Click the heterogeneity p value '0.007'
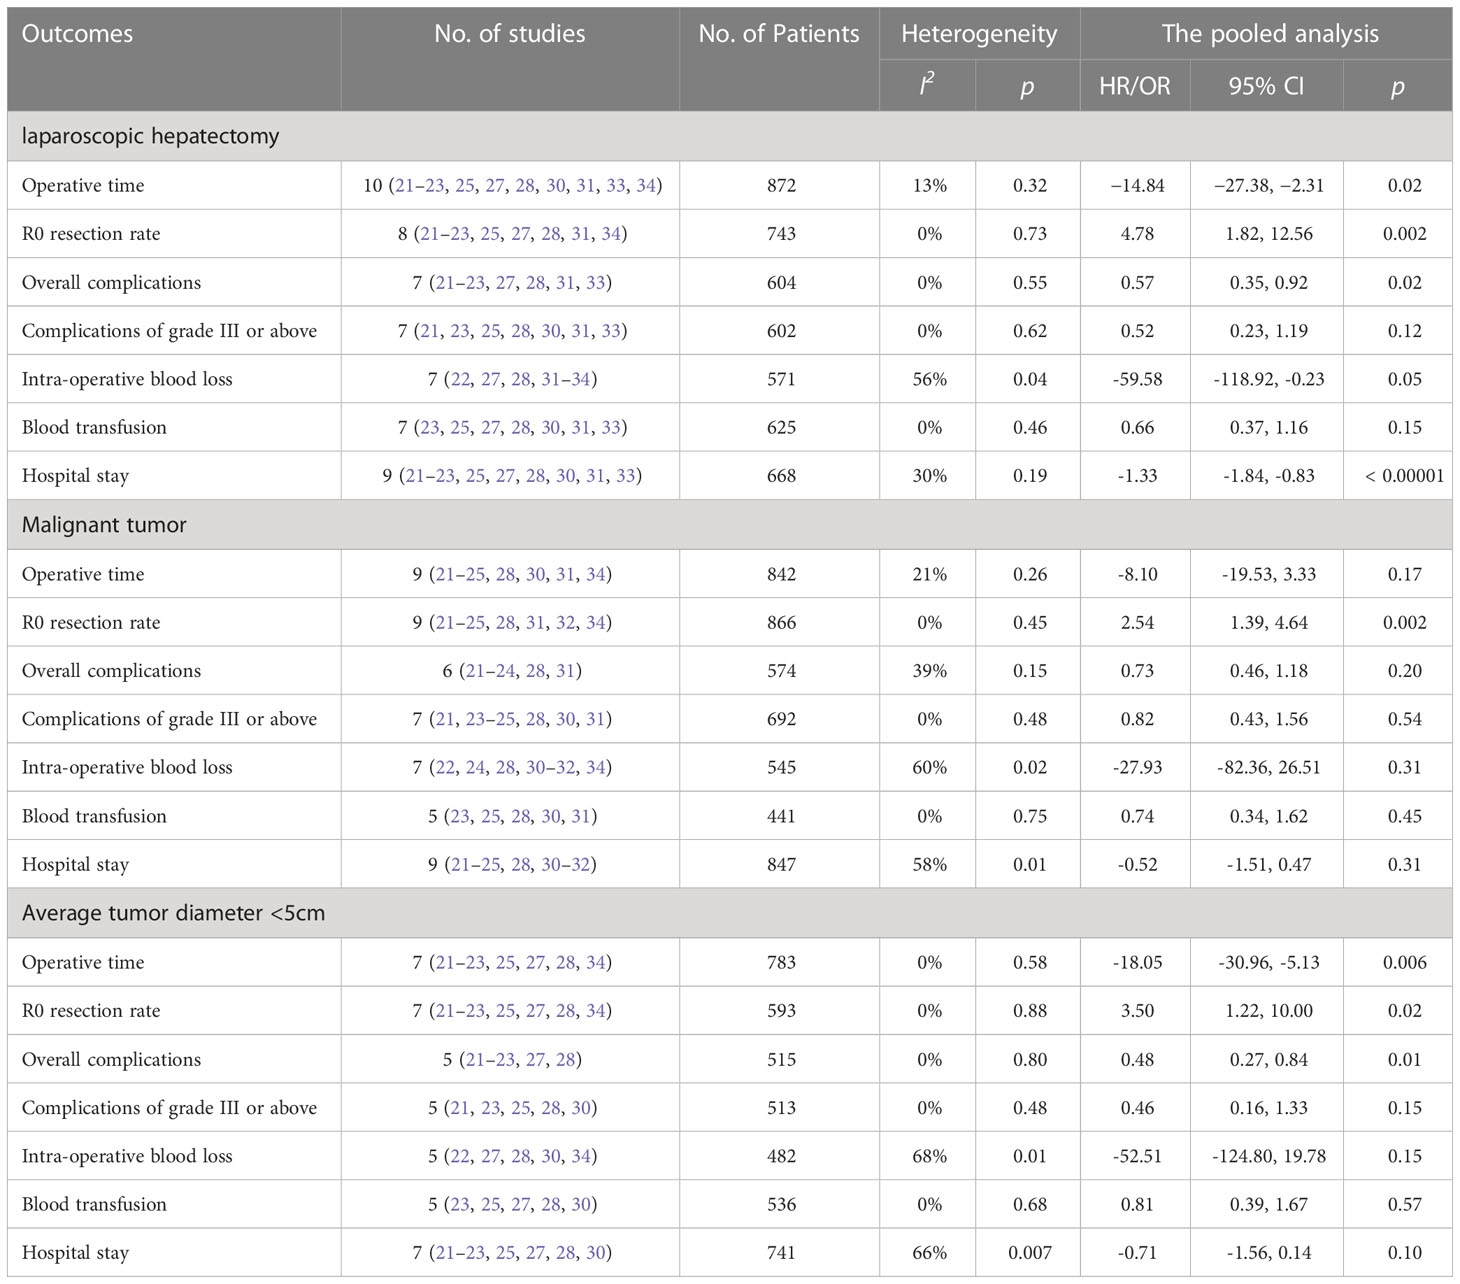1460x1284 pixels. [1030, 1253]
